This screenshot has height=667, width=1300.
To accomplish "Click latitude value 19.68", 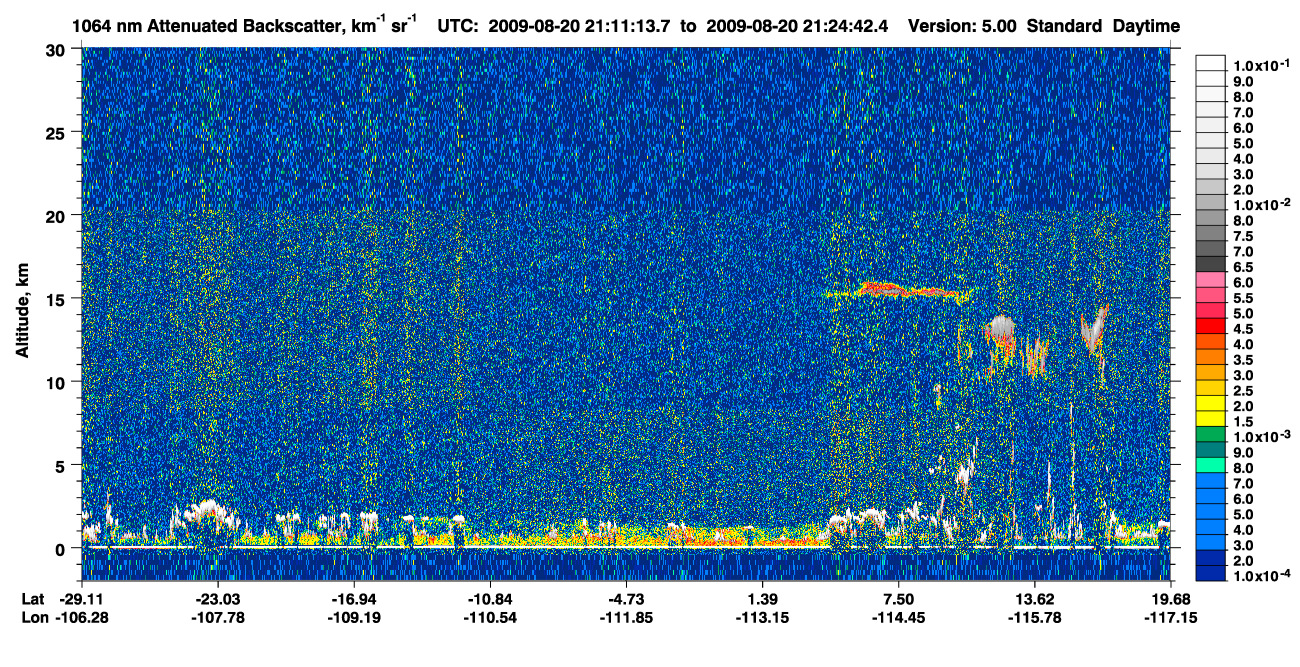I will tap(1170, 598).
